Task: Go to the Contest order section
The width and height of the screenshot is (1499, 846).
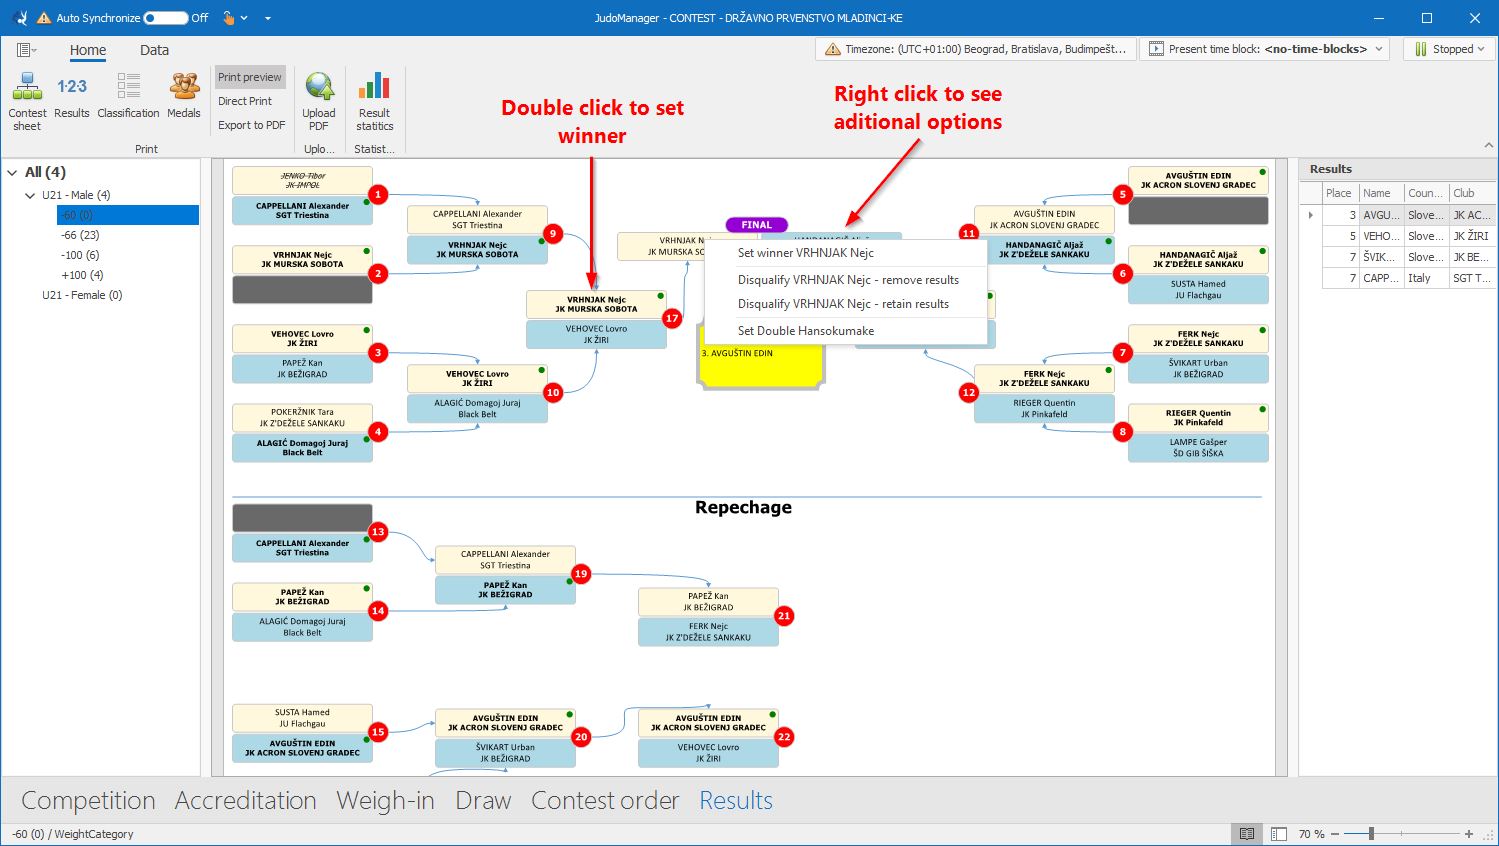Action: (x=605, y=801)
